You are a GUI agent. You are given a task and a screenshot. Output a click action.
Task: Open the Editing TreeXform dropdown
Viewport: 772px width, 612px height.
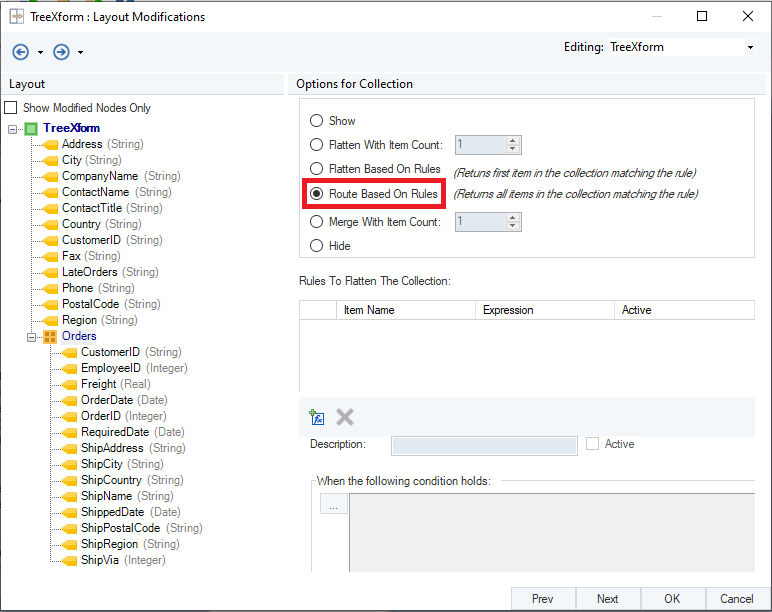[x=750, y=47]
